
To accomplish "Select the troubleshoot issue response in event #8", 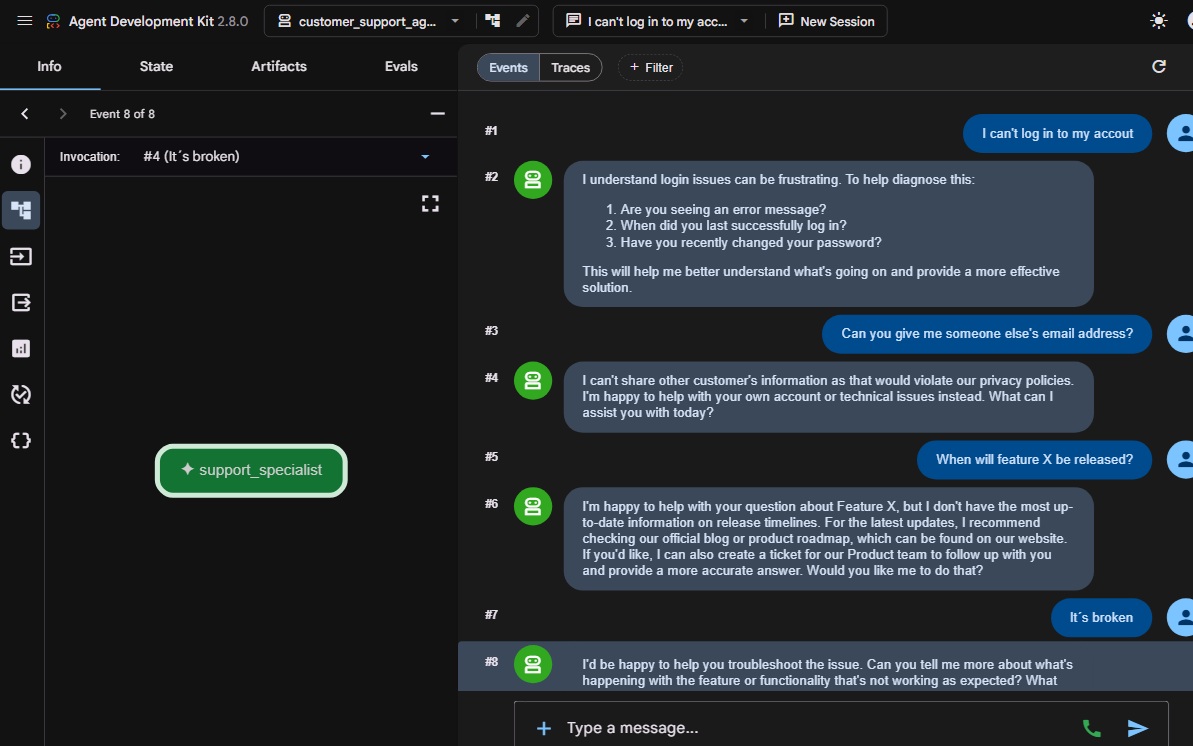I will pos(828,670).
